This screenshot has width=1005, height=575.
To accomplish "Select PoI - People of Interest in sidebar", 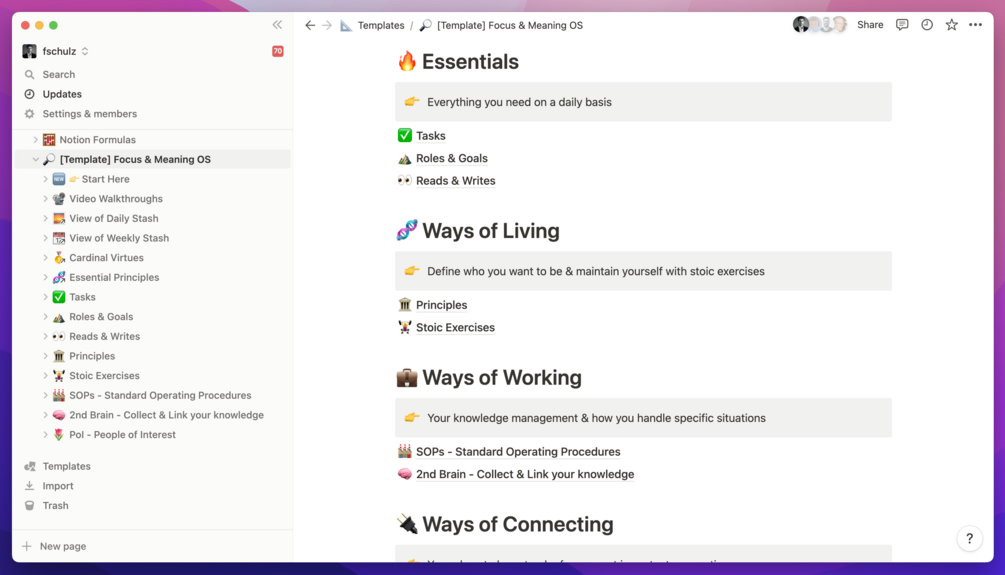I will tap(122, 435).
